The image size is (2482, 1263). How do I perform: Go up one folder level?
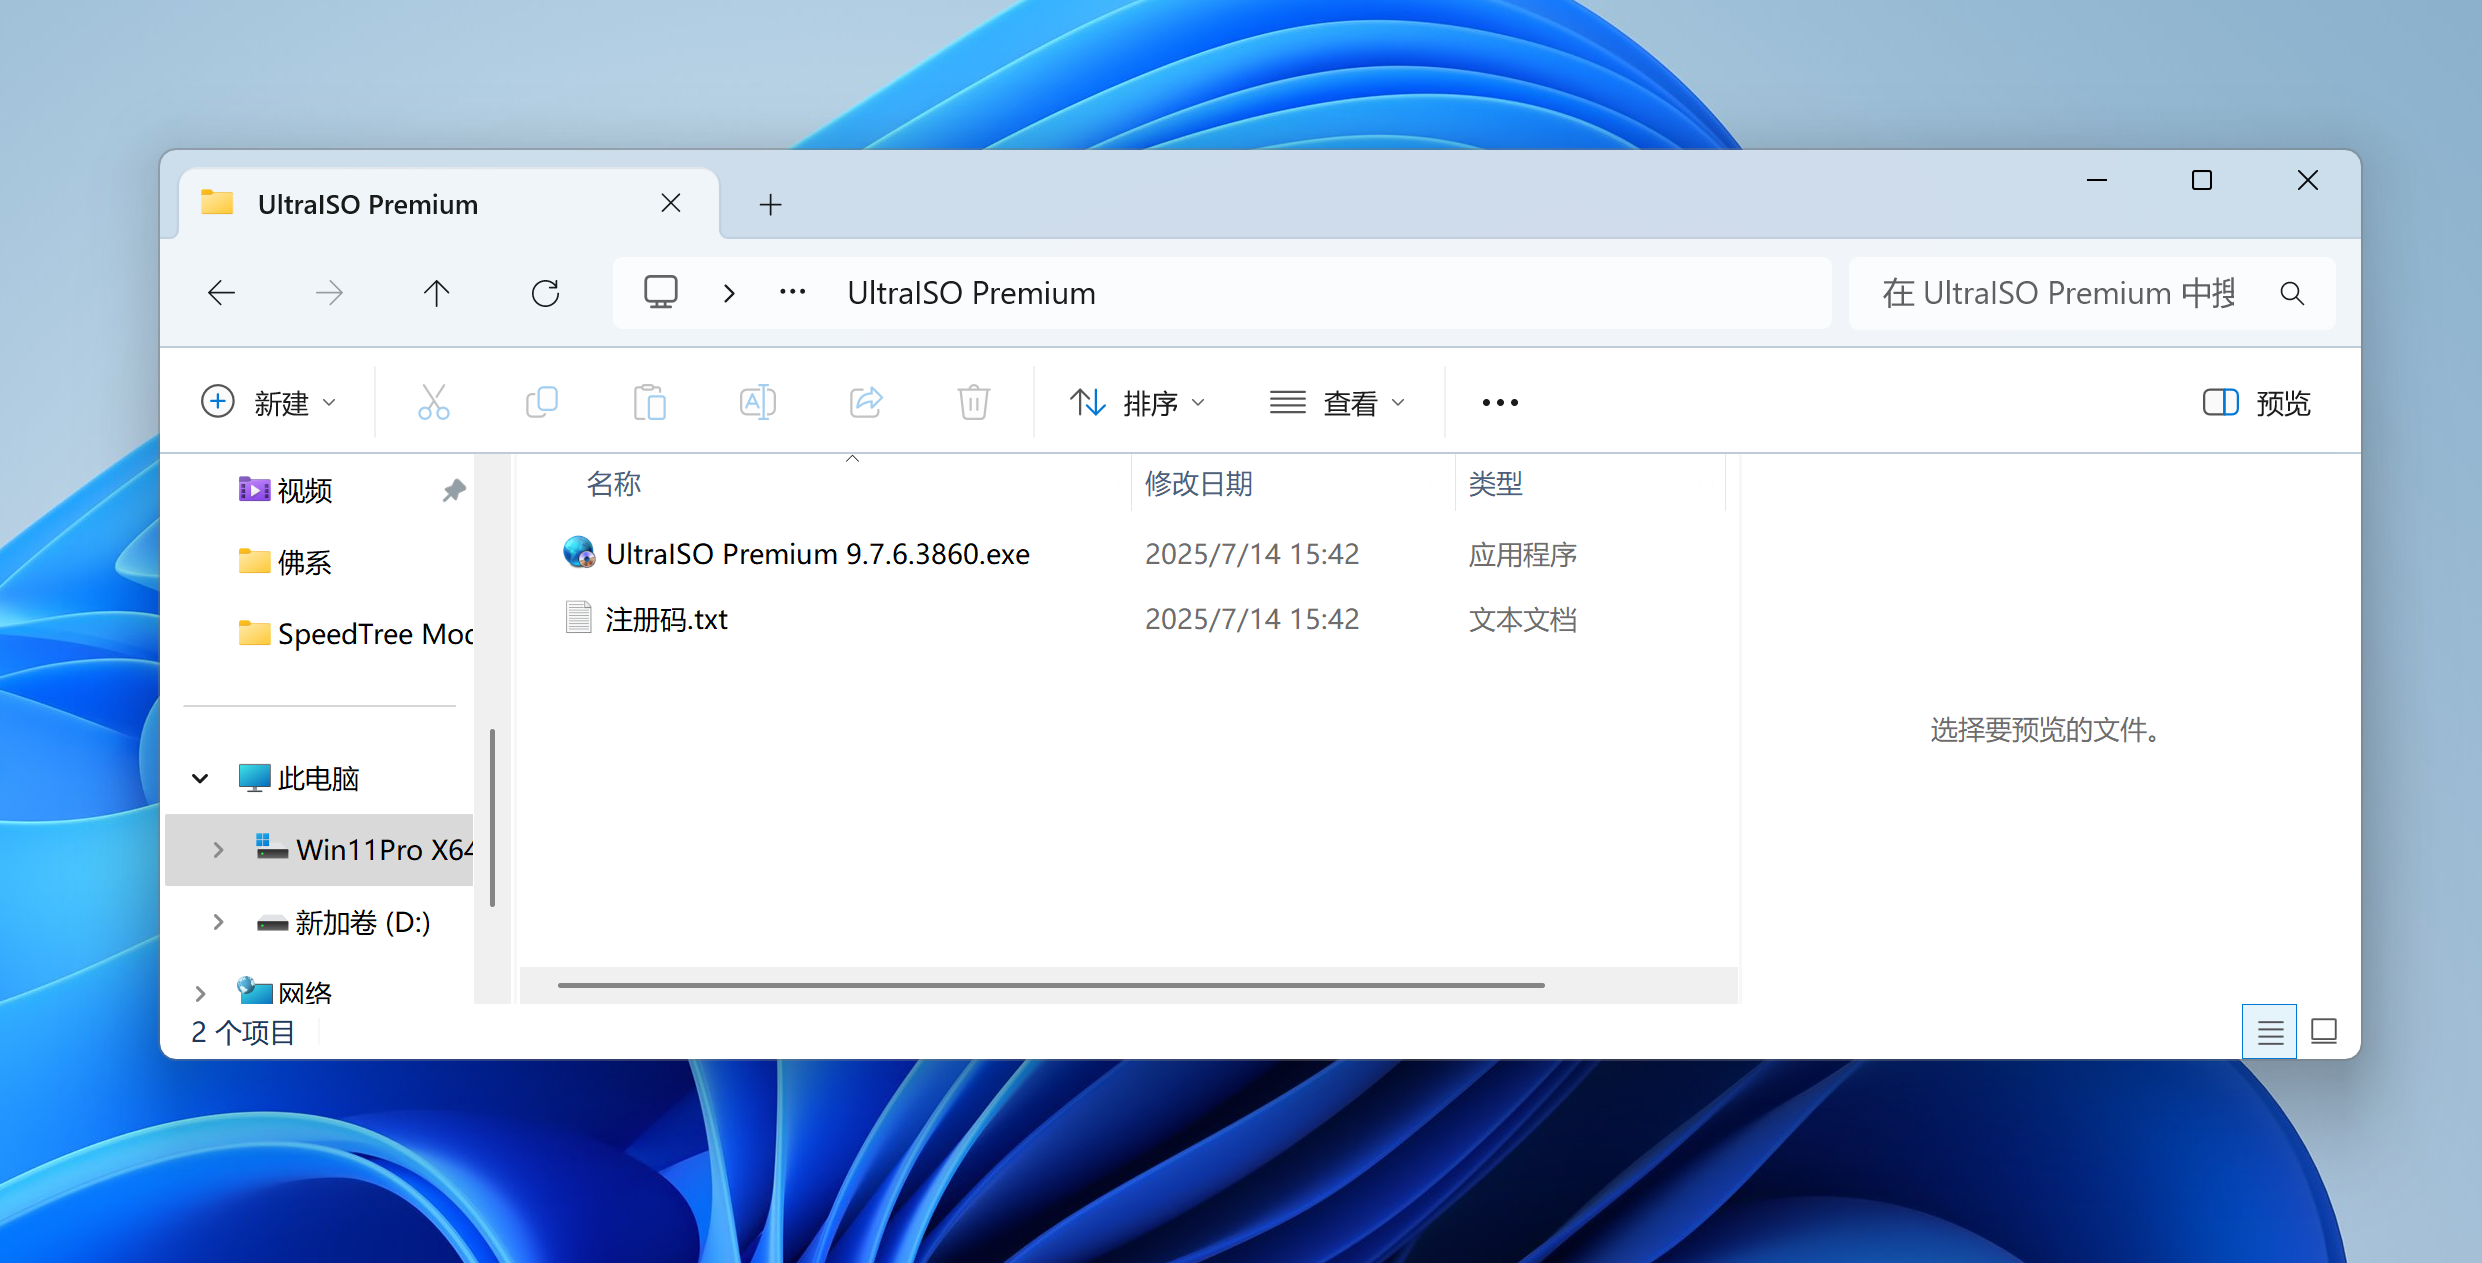point(436,293)
